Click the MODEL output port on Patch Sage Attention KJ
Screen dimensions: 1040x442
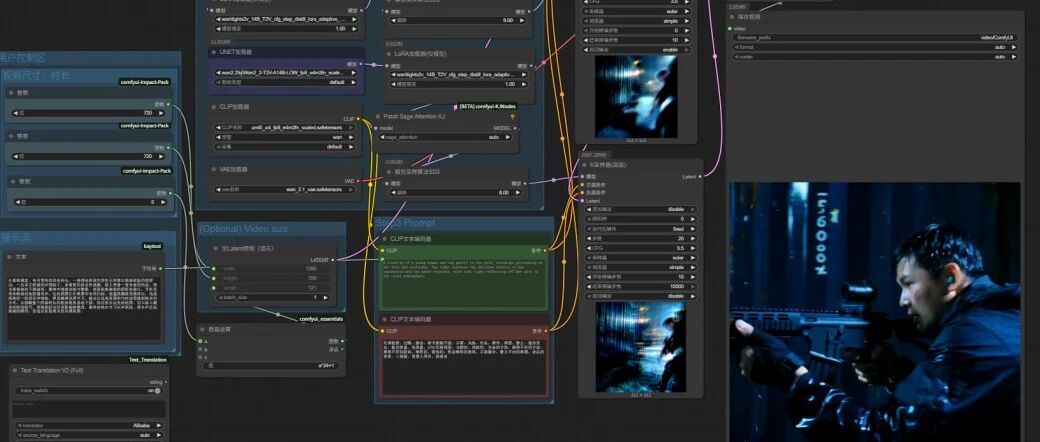[515, 128]
